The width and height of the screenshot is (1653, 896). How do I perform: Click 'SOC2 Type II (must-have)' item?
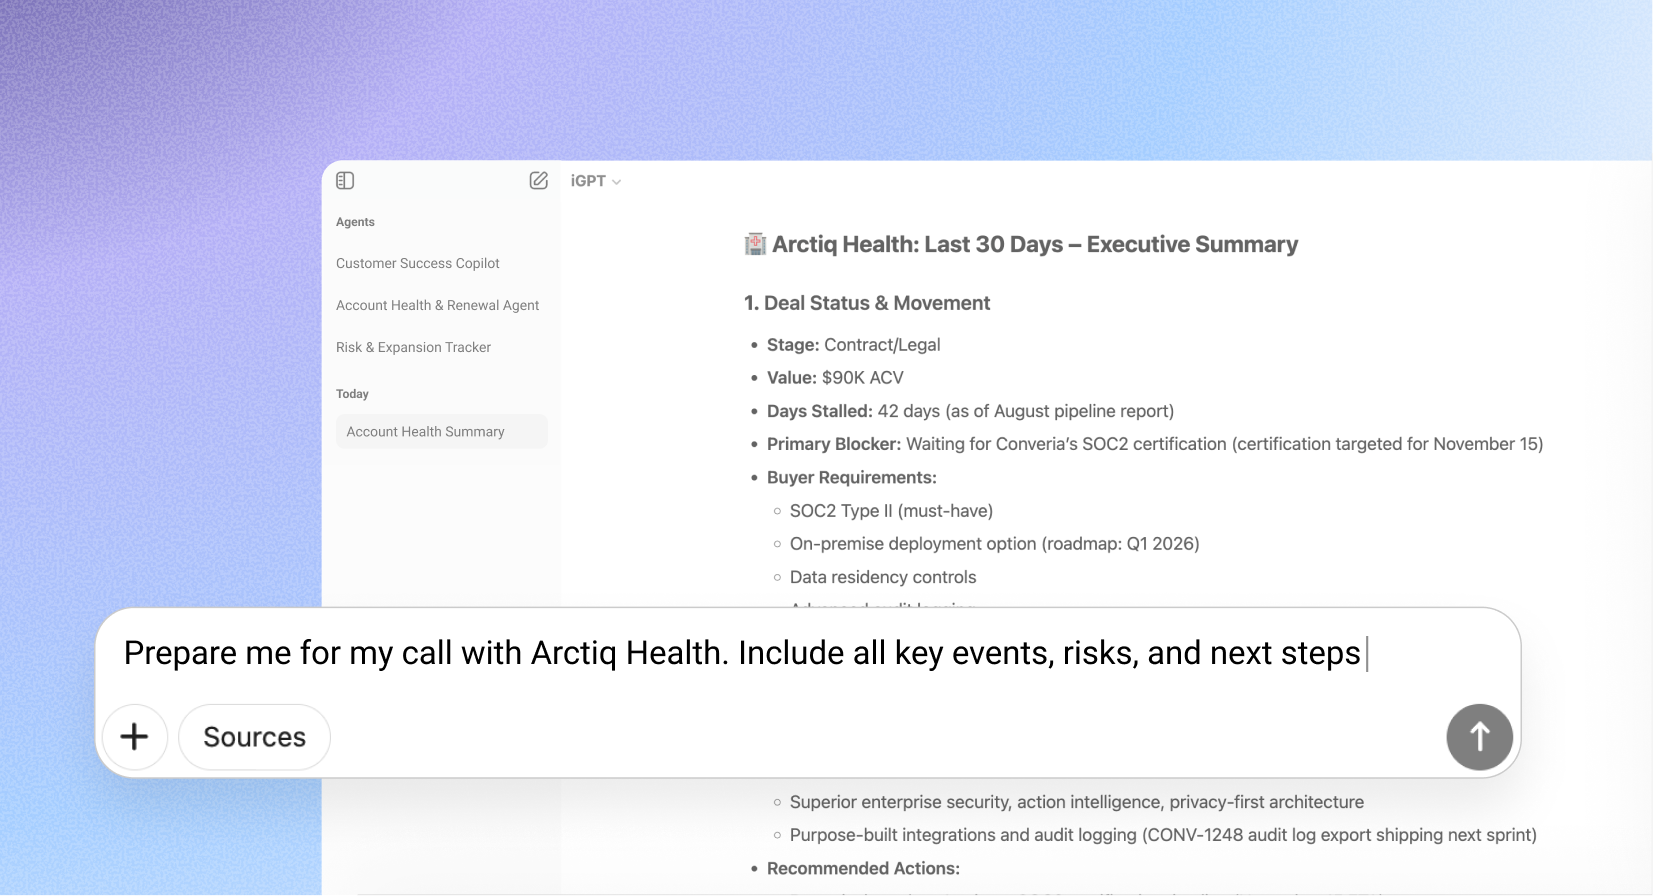891,511
